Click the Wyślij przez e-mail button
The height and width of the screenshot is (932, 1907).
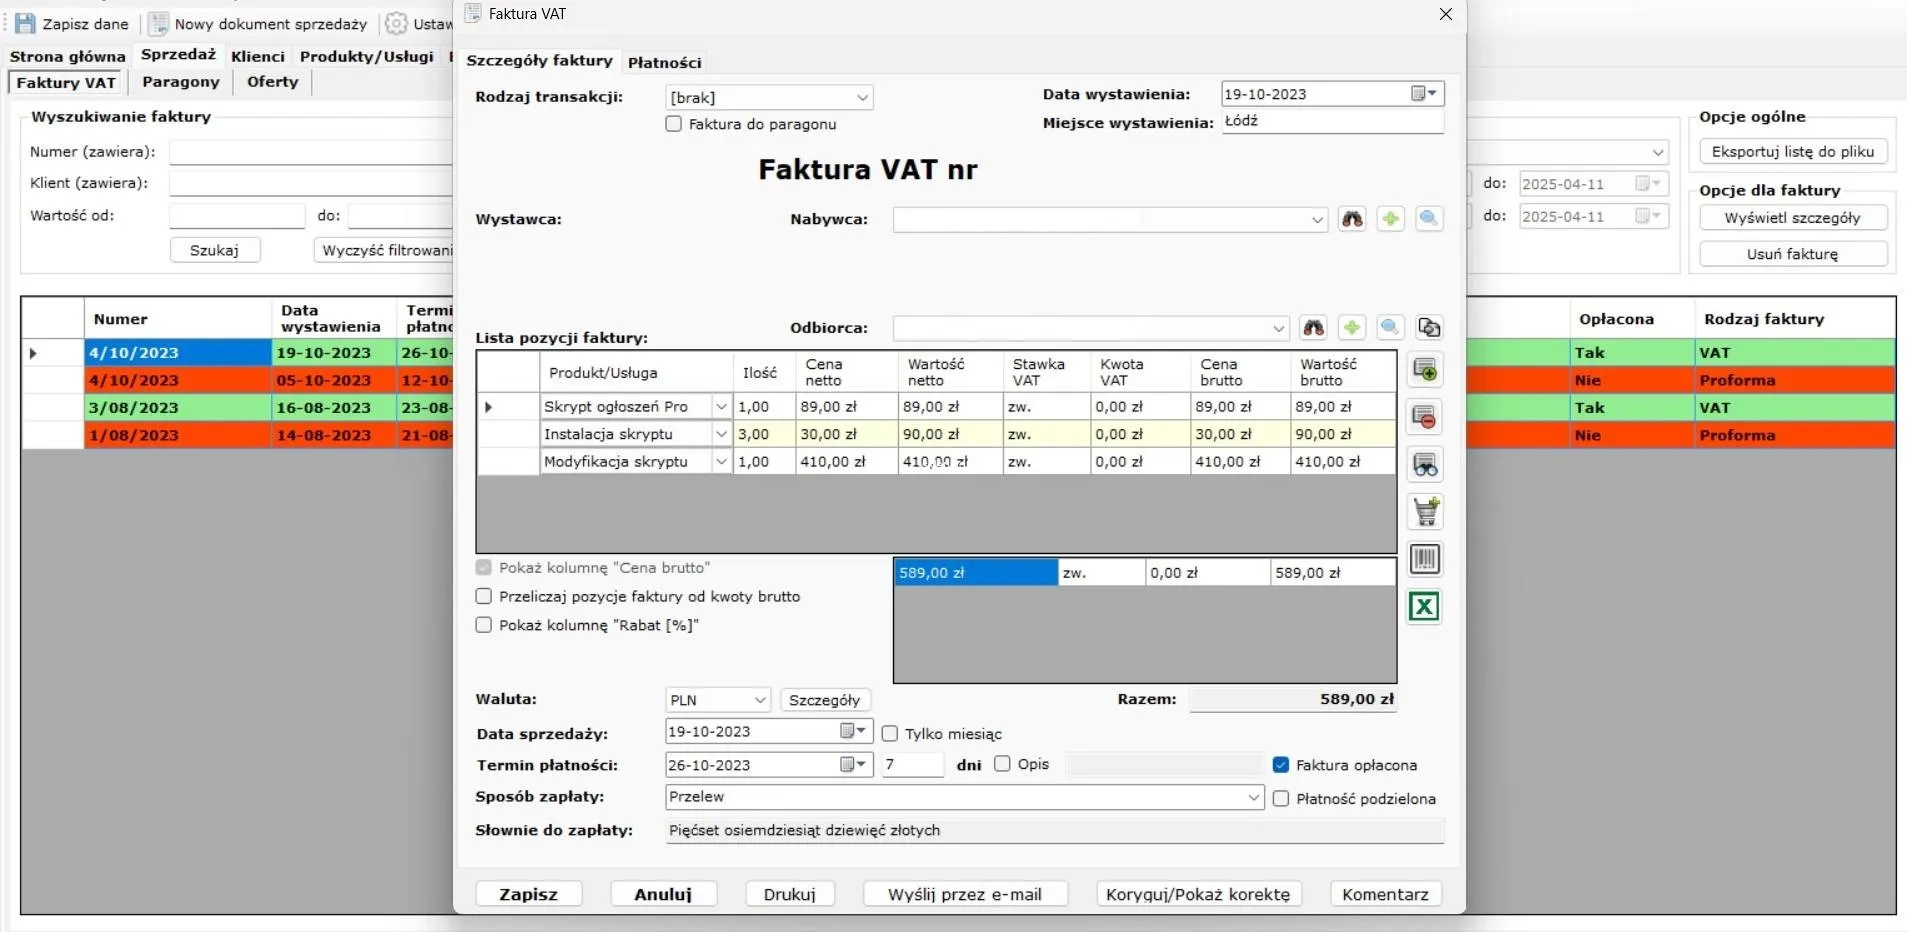point(964,894)
